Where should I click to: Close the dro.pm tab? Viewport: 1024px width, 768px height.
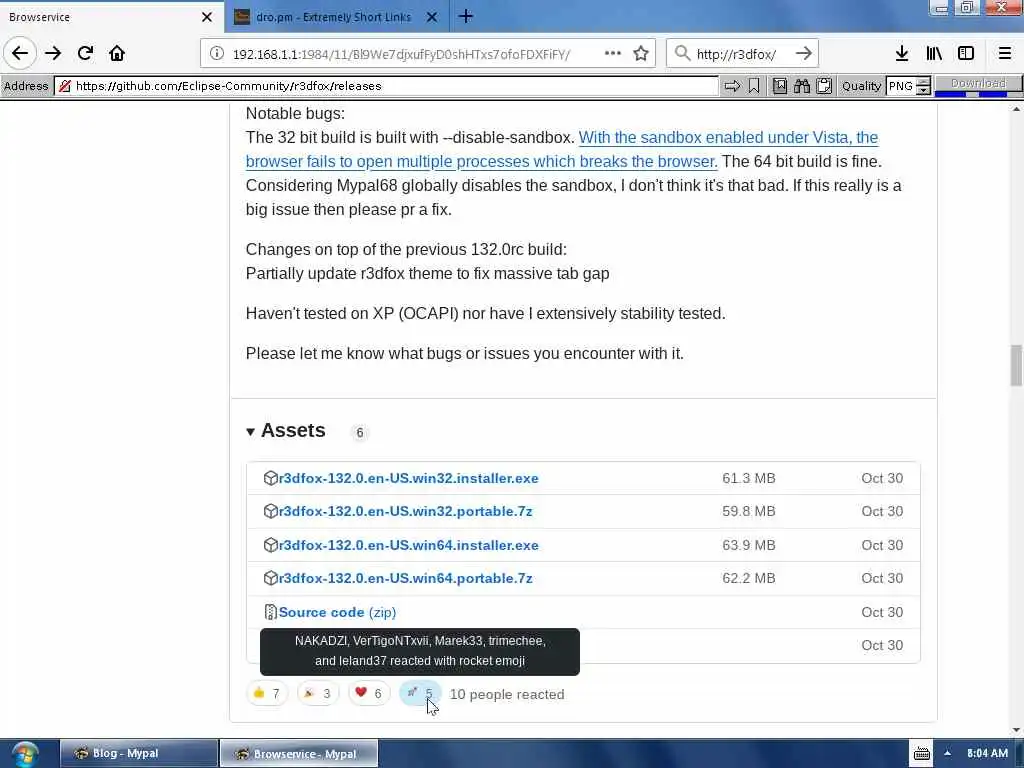(432, 17)
